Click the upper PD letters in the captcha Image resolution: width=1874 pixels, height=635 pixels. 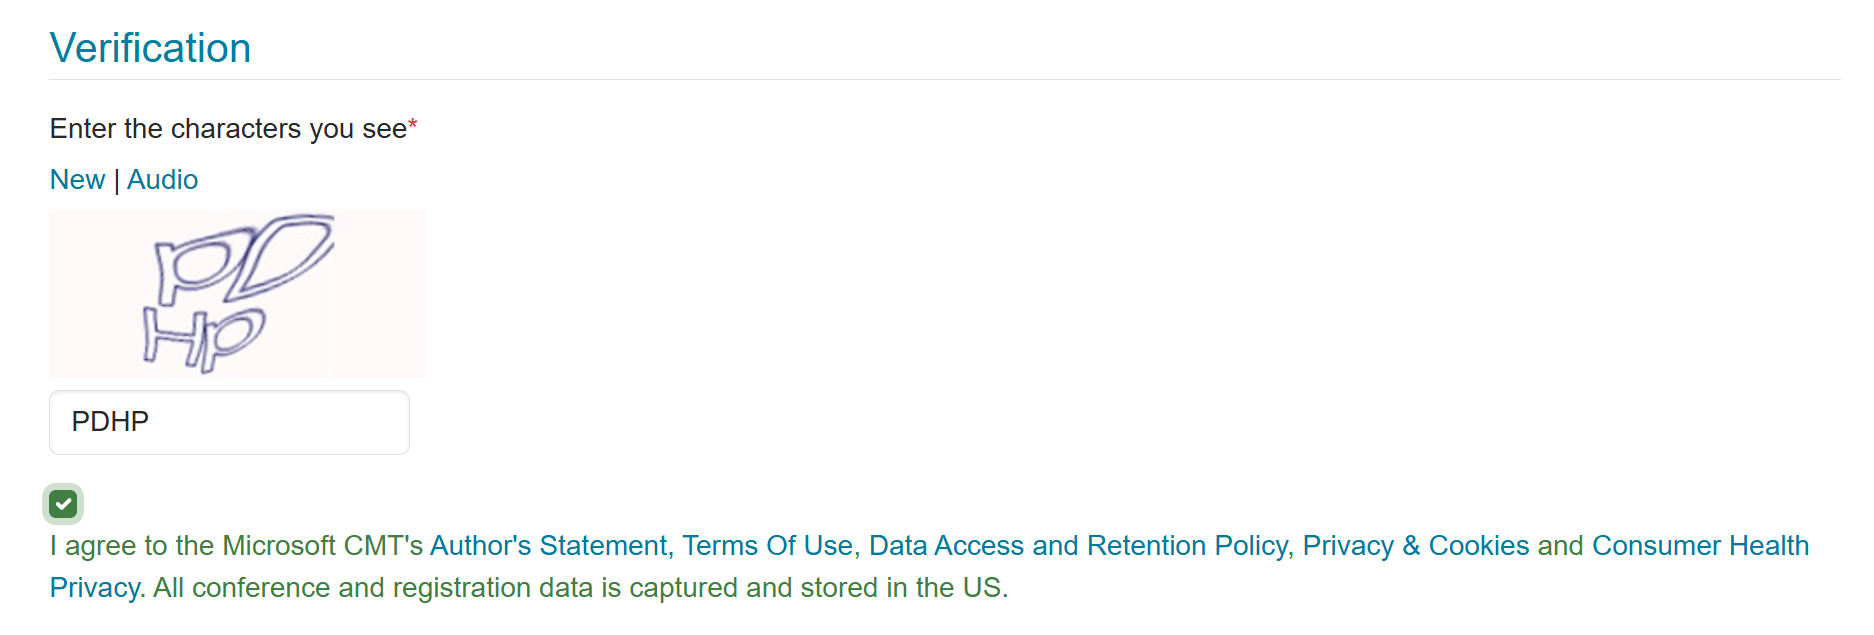click(x=243, y=258)
